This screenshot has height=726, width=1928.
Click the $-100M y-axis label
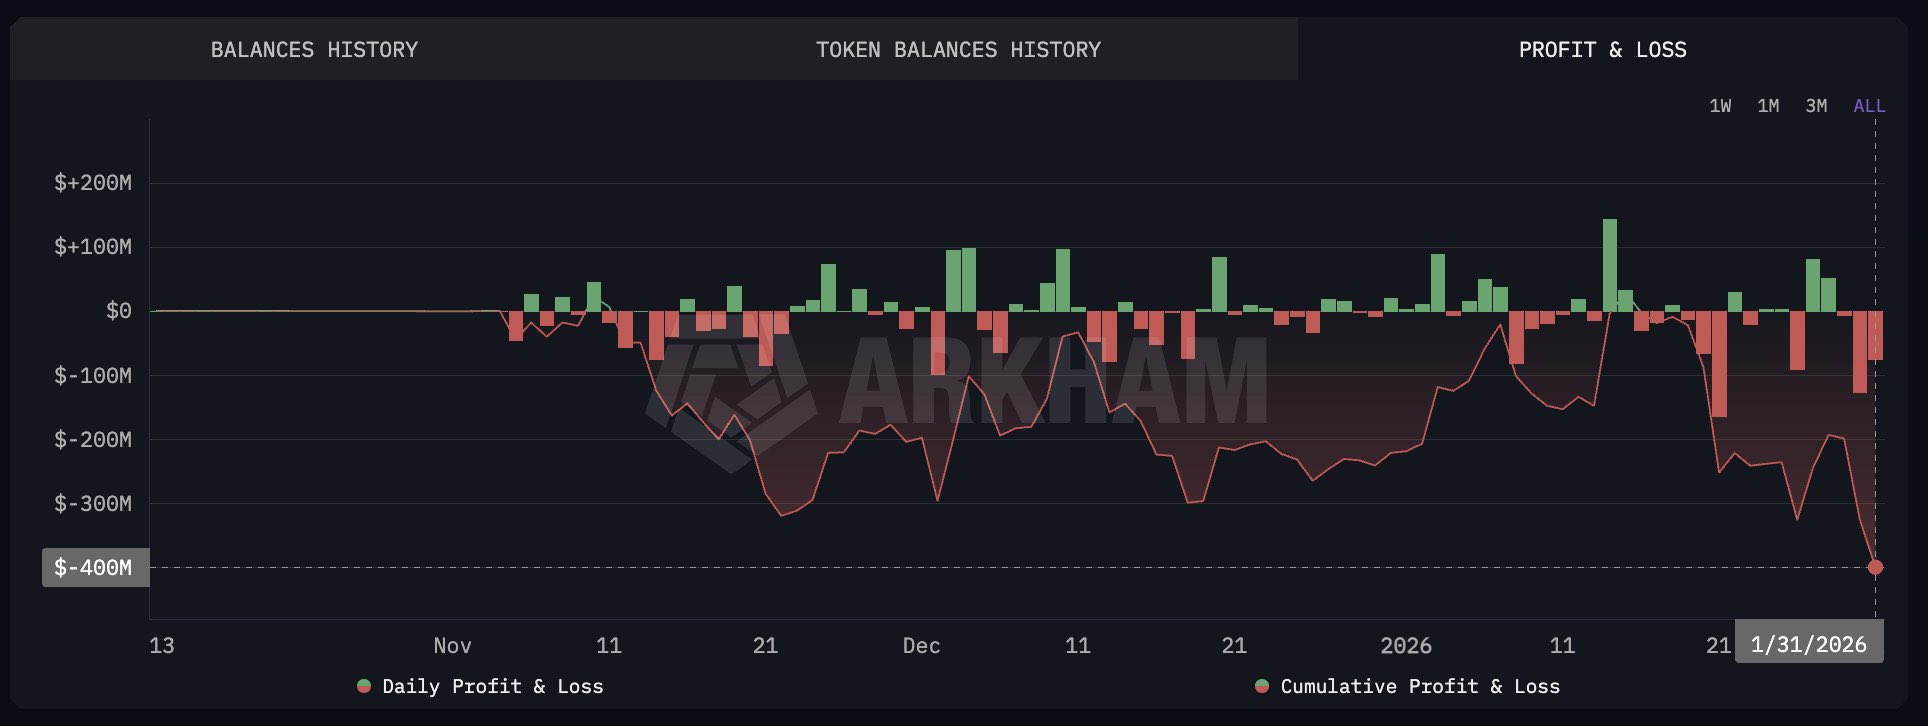(93, 375)
